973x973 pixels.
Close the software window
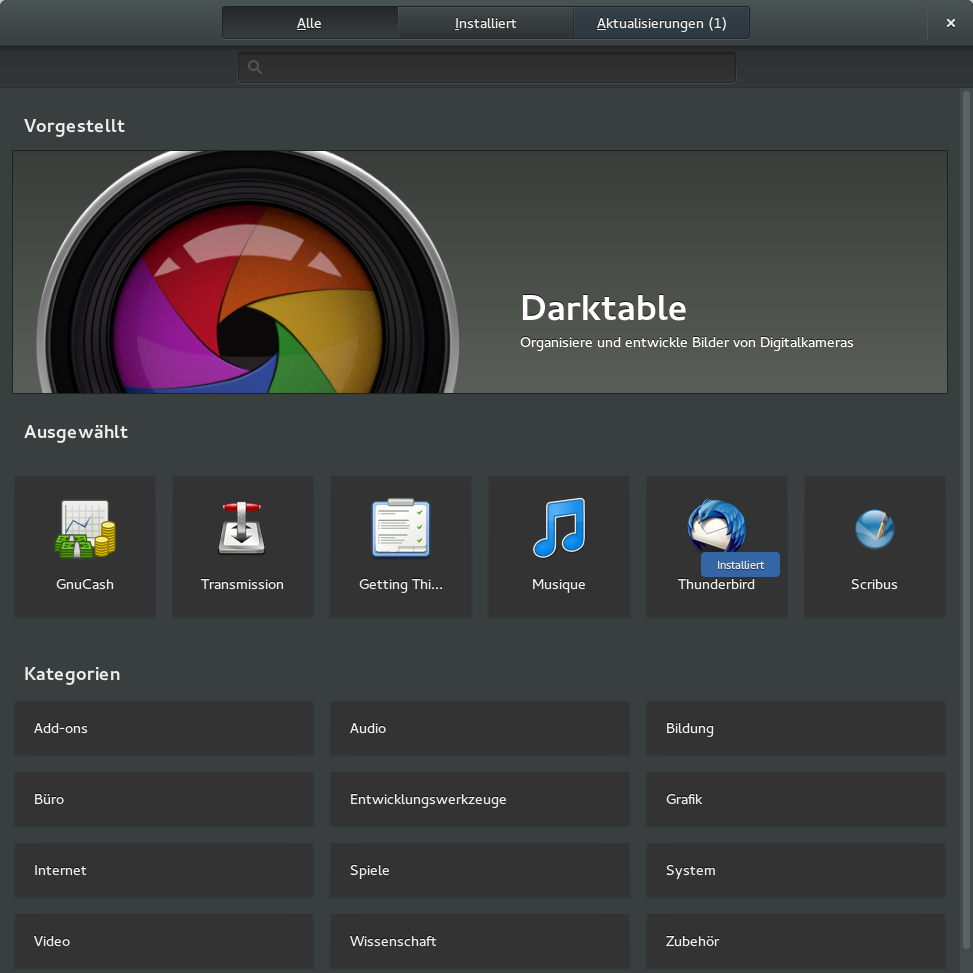coord(950,23)
